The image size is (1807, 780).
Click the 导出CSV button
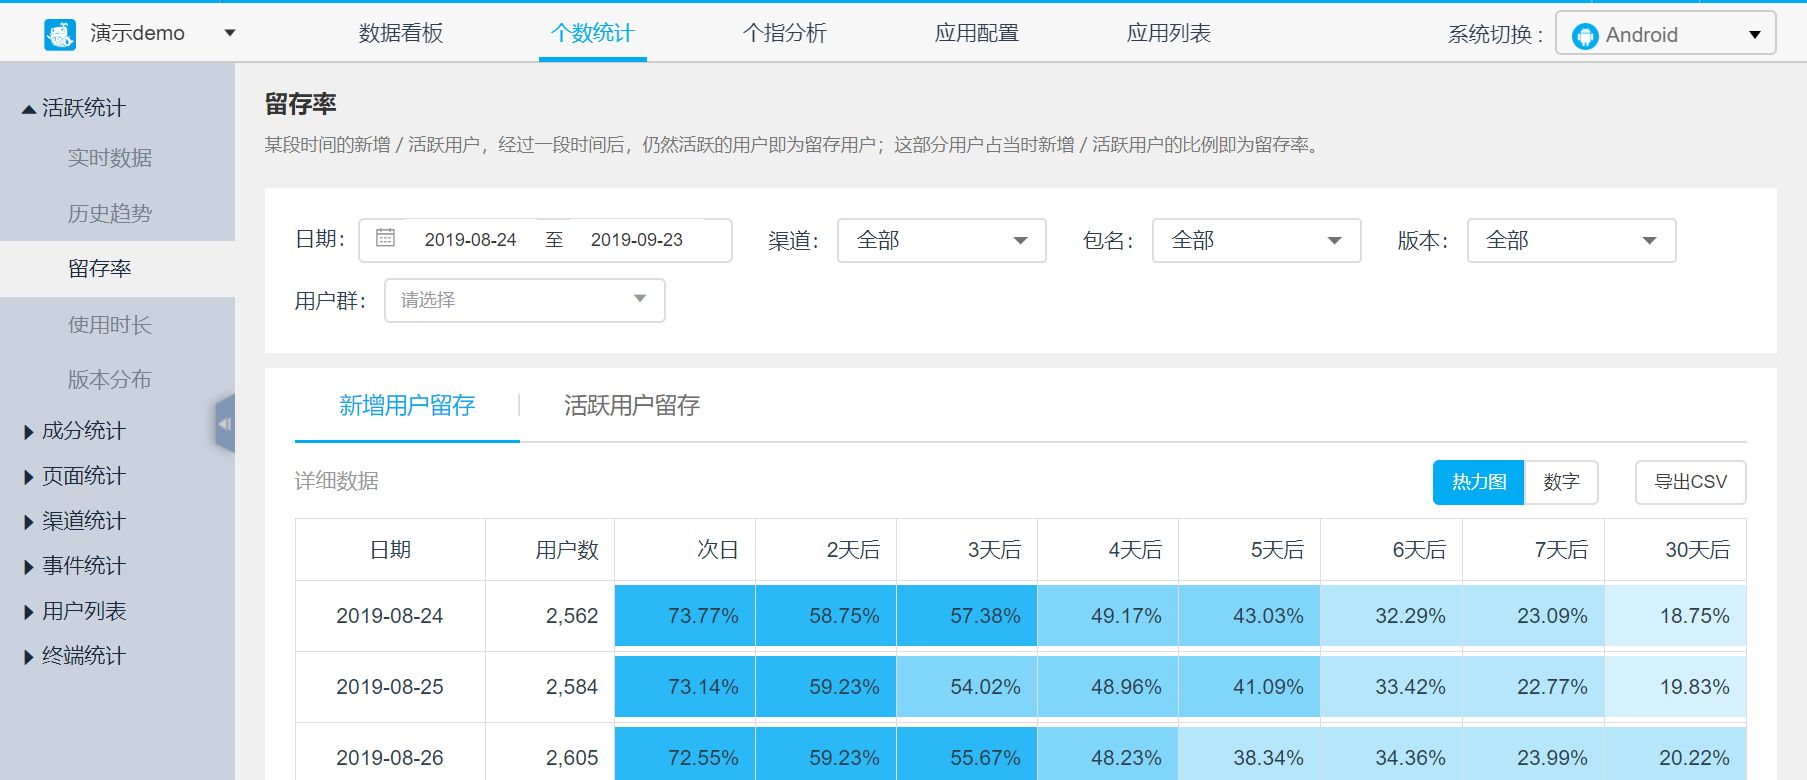[1690, 482]
